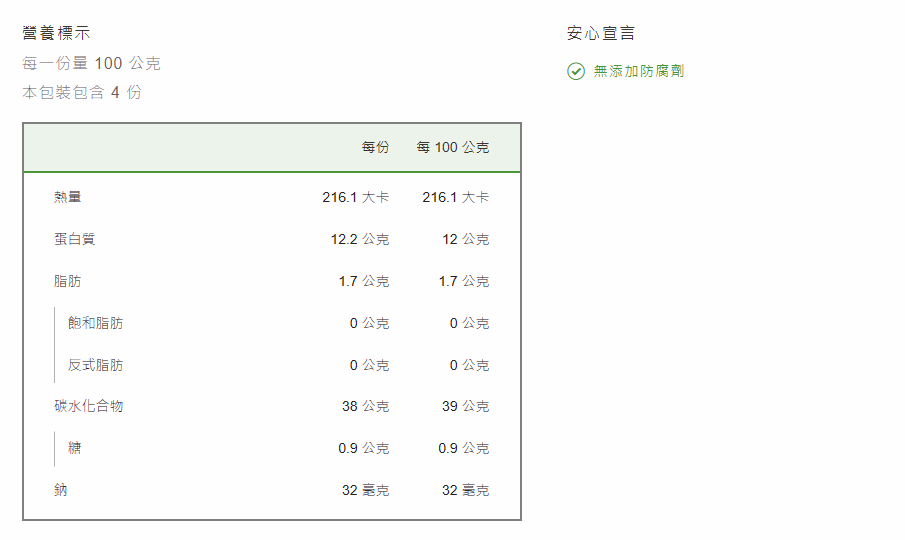The width and height of the screenshot is (905, 540).
Task: Select the 每 100 公克 column header
Action: point(453,147)
